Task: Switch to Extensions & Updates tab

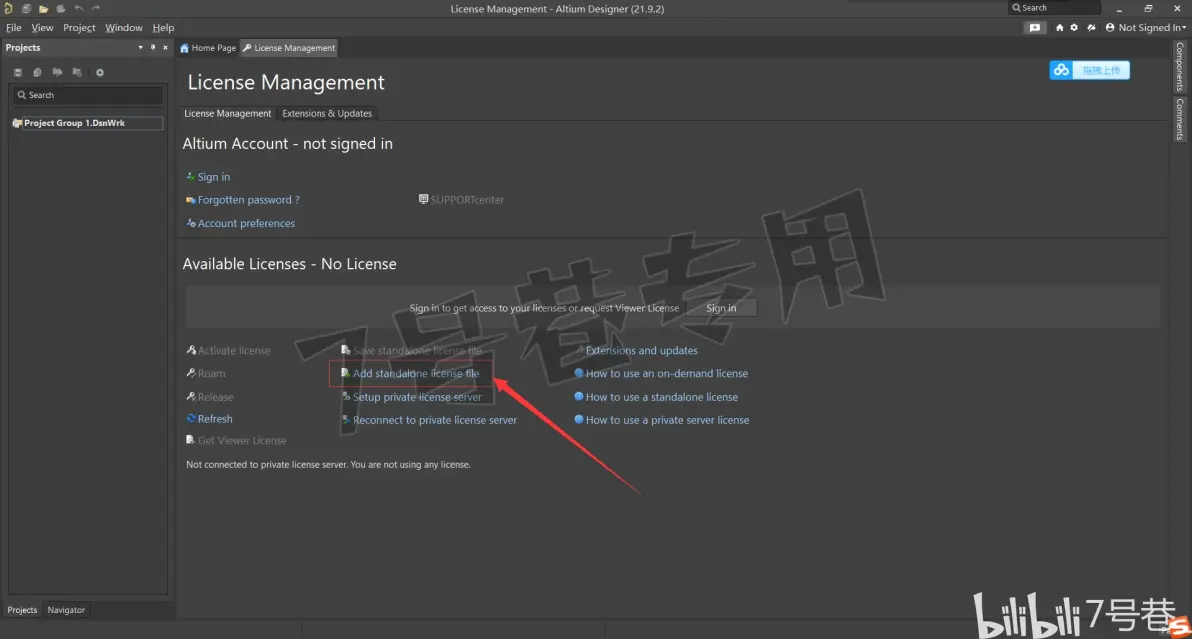Action: point(327,113)
